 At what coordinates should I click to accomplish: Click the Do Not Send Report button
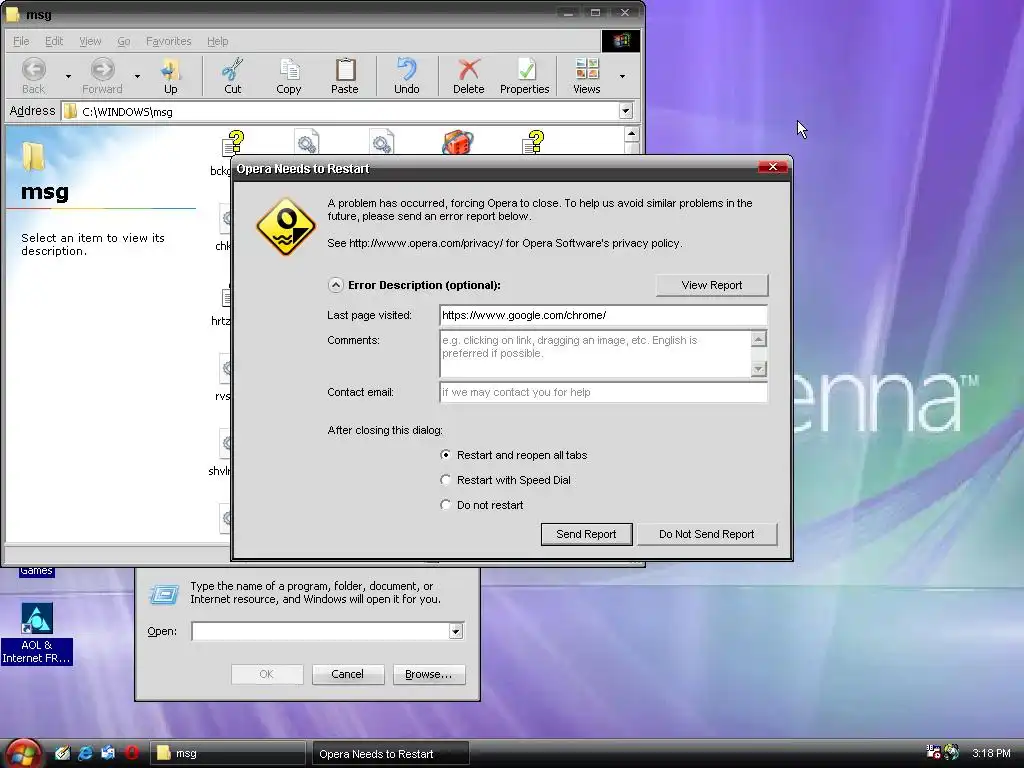pos(707,534)
